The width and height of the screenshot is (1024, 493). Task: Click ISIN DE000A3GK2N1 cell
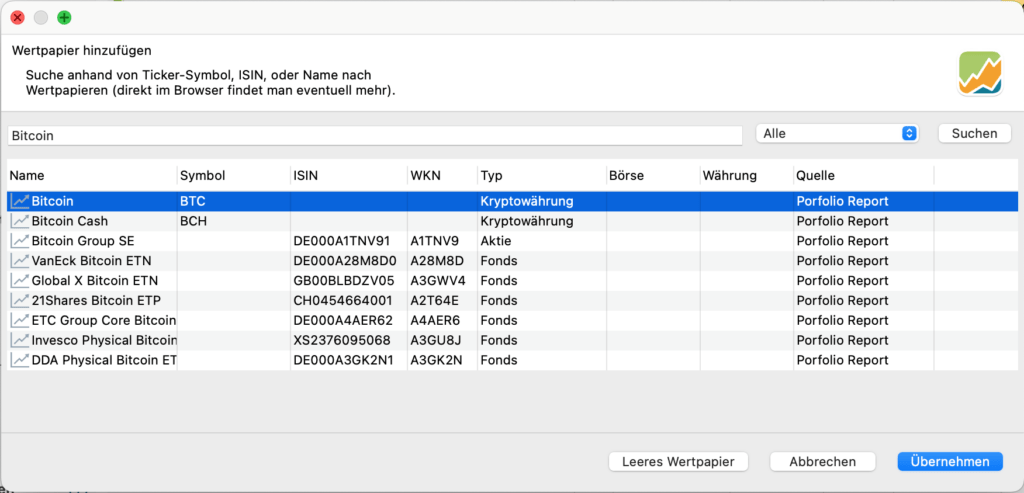point(344,360)
